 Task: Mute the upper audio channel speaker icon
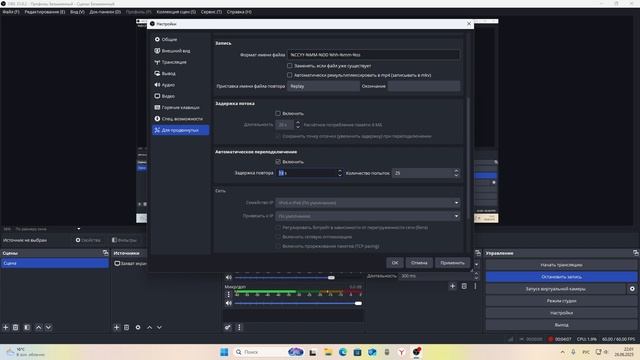229,278
